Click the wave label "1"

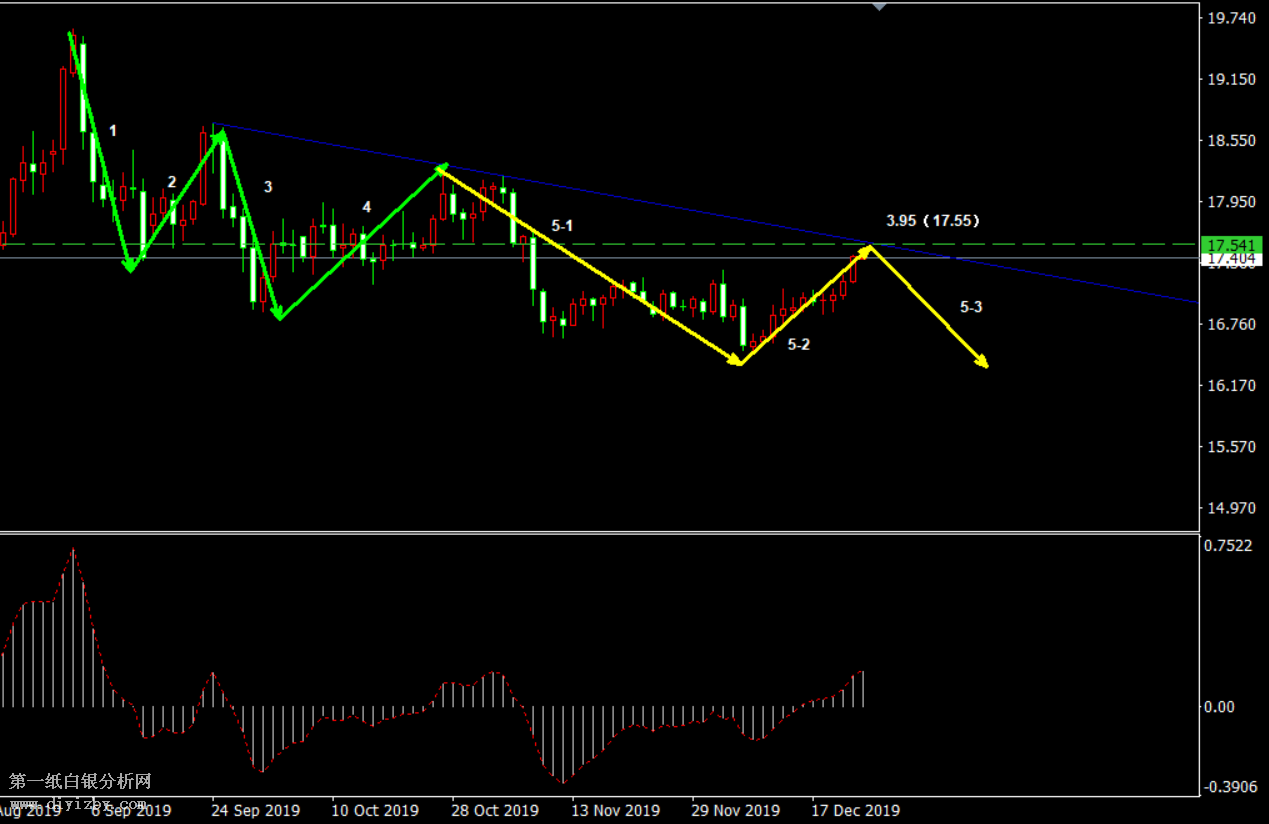113,131
